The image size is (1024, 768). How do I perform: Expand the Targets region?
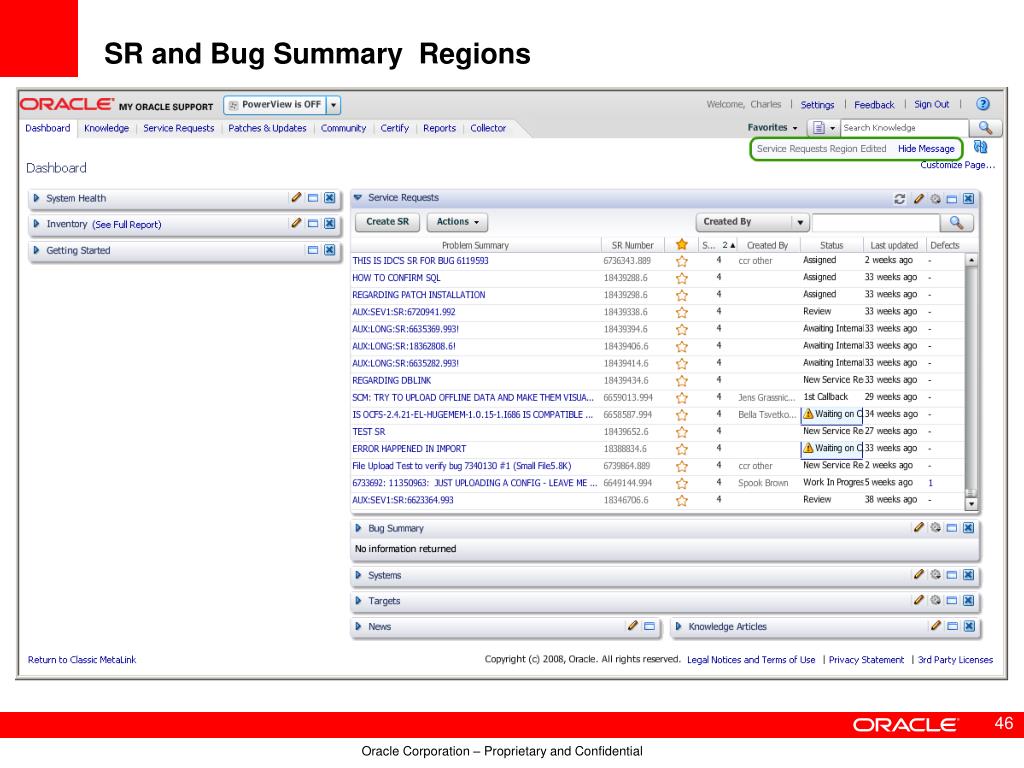[x=359, y=601]
